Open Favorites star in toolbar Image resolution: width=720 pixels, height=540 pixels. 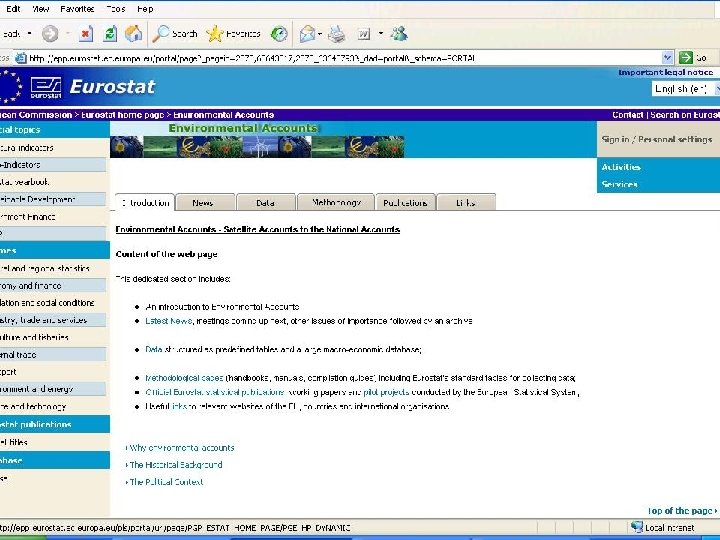233,34
